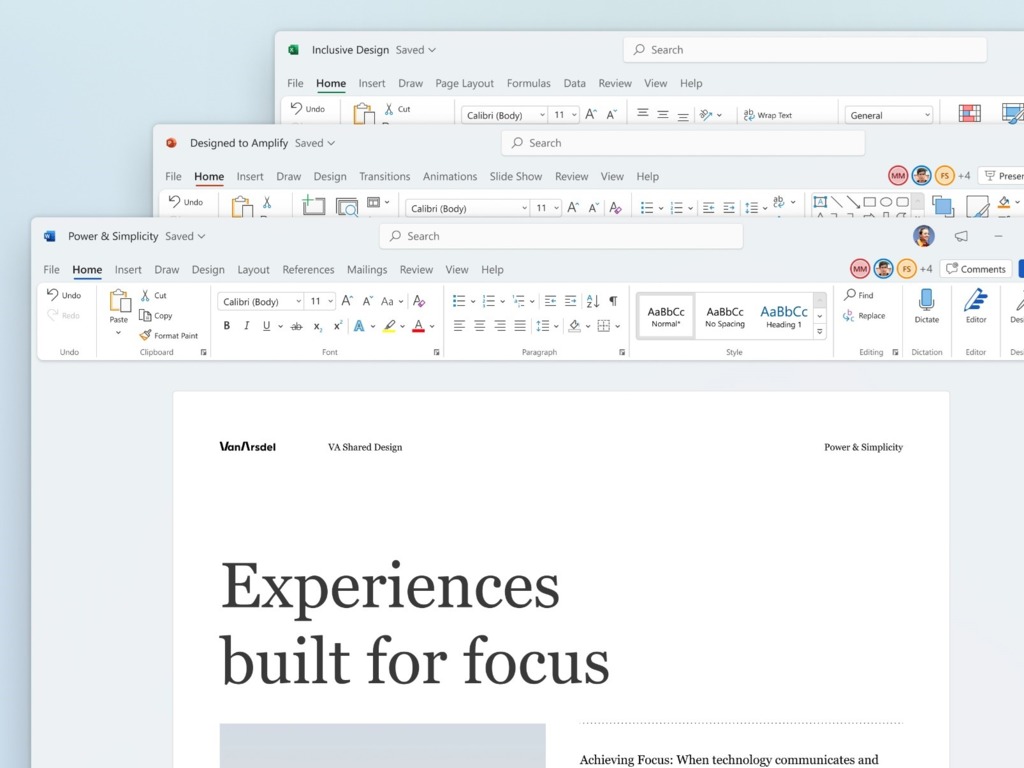Align text left in Word
The image size is (1024, 768).
[x=459, y=325]
